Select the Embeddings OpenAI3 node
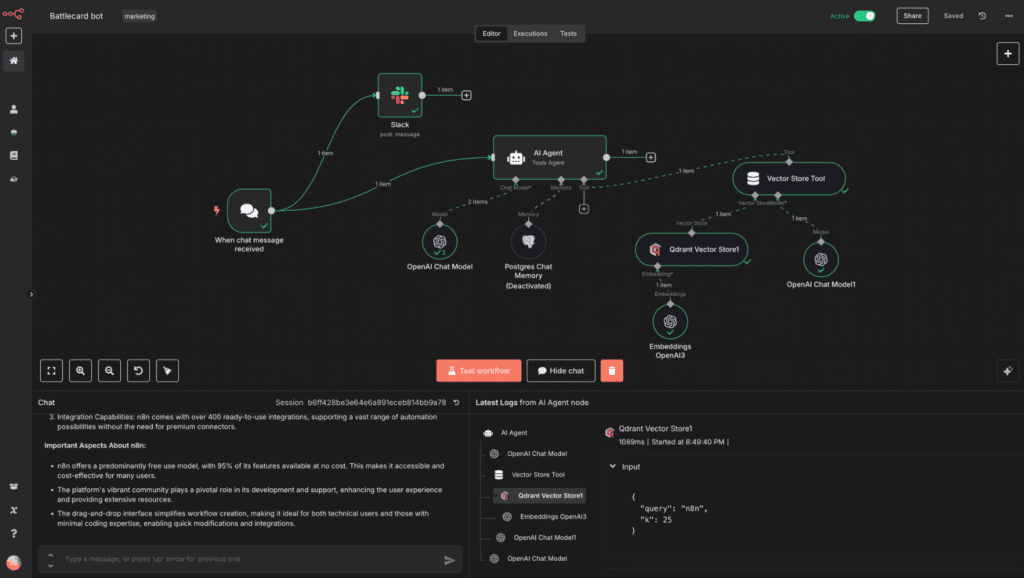Image resolution: width=1024 pixels, height=578 pixels. pyautogui.click(x=670, y=321)
